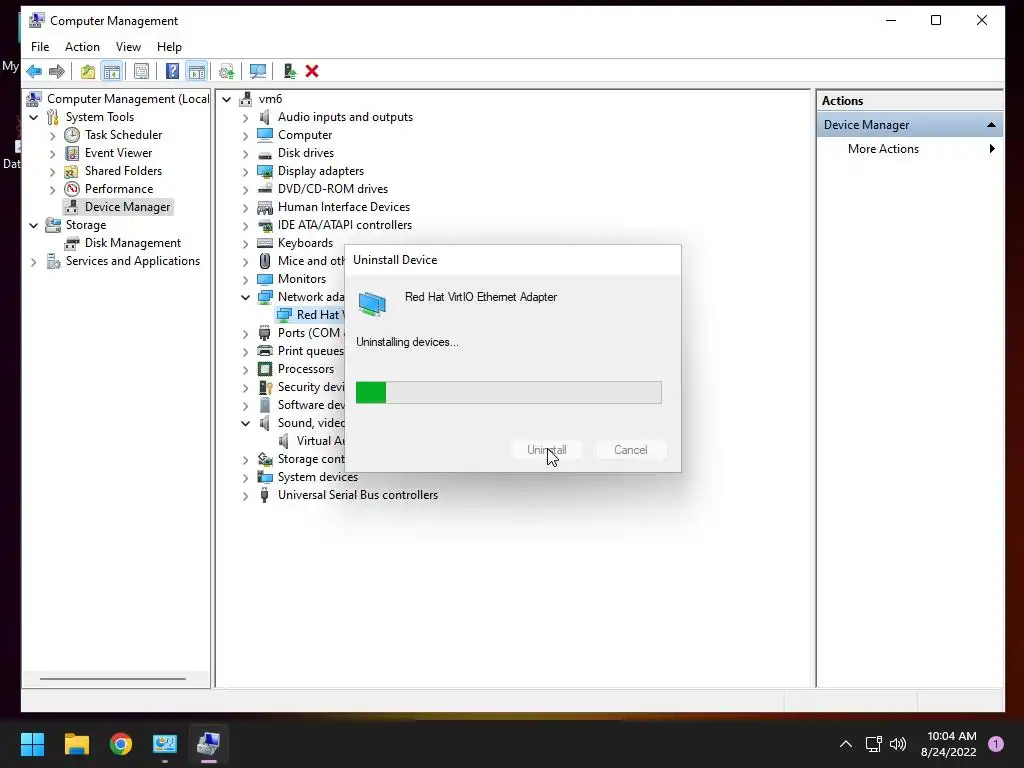Click the Computer Management taskbar icon
The width and height of the screenshot is (1024, 768).
point(209,744)
